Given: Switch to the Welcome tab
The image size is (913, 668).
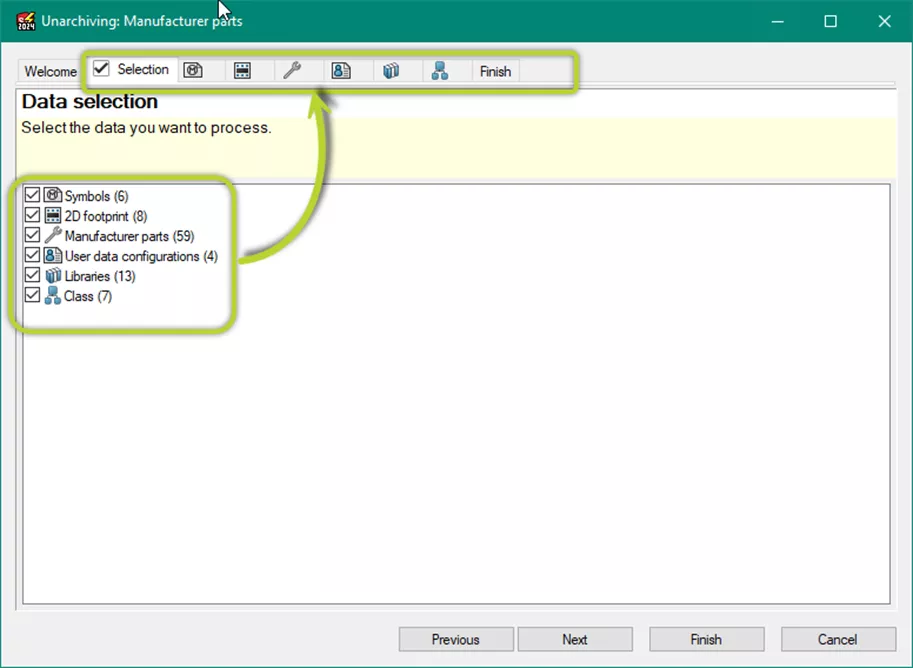Looking at the screenshot, I should (48, 71).
